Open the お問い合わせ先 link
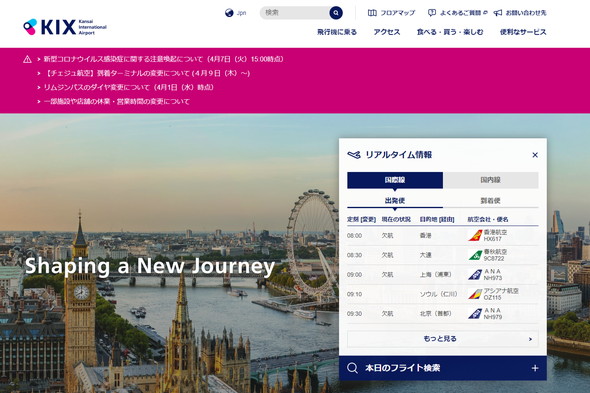Screen dimensions: 590x393 [x=526, y=13]
